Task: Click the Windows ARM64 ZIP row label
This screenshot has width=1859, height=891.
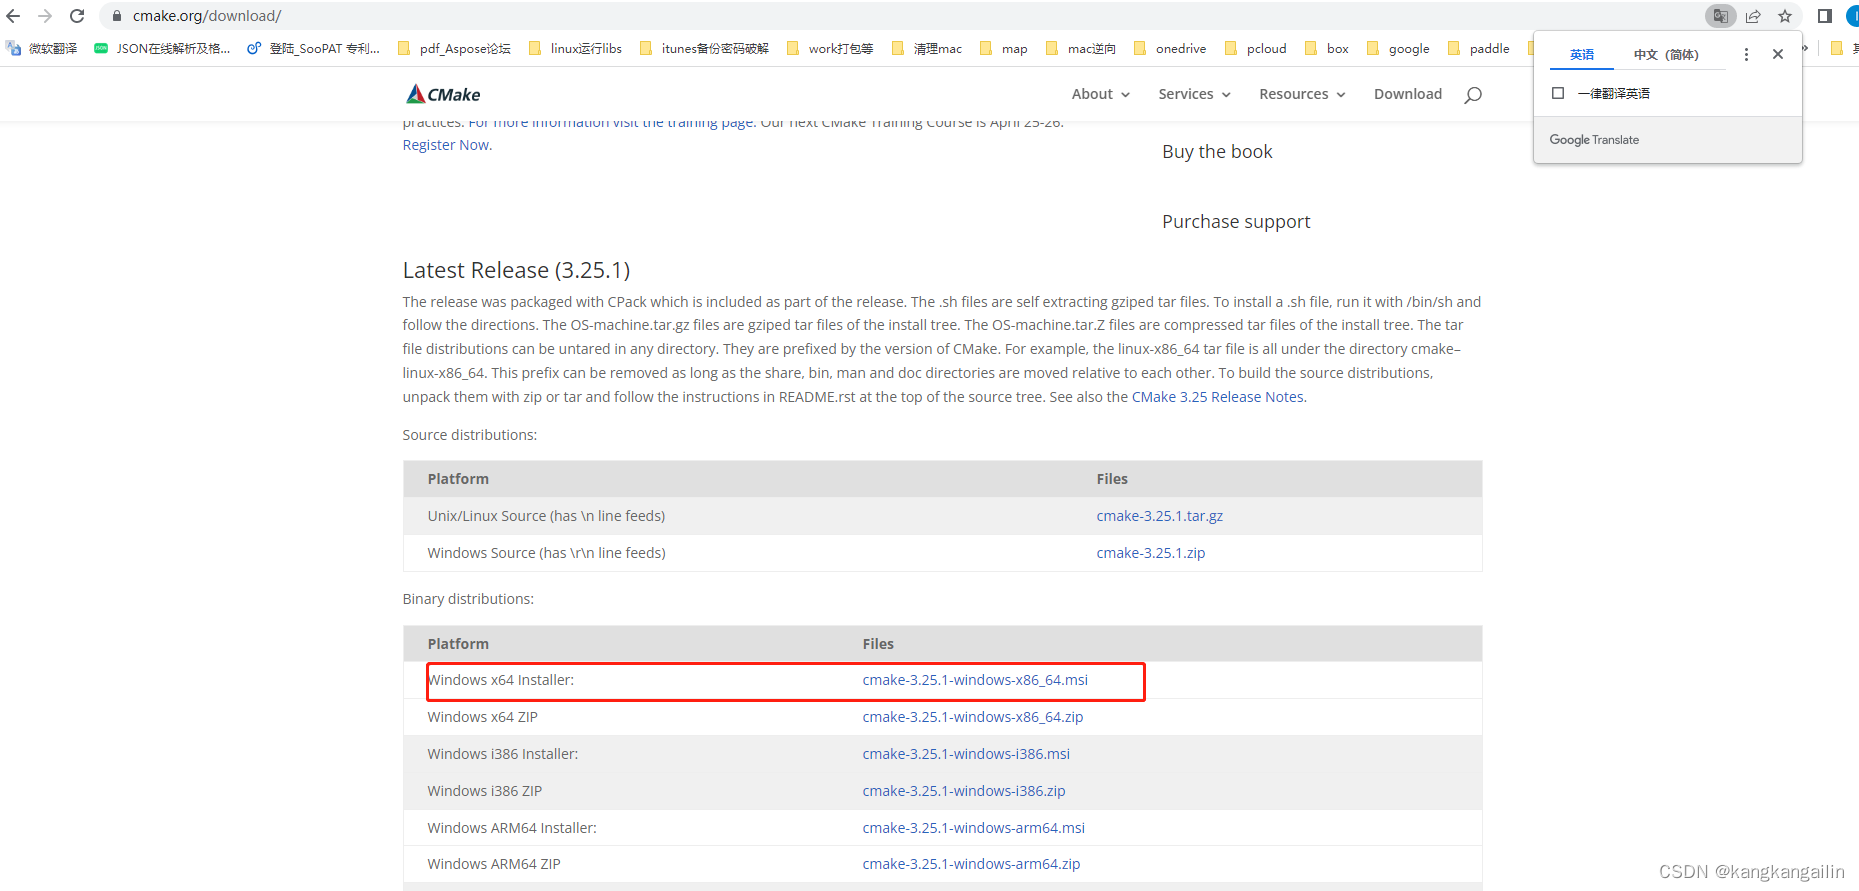Action: click(494, 864)
